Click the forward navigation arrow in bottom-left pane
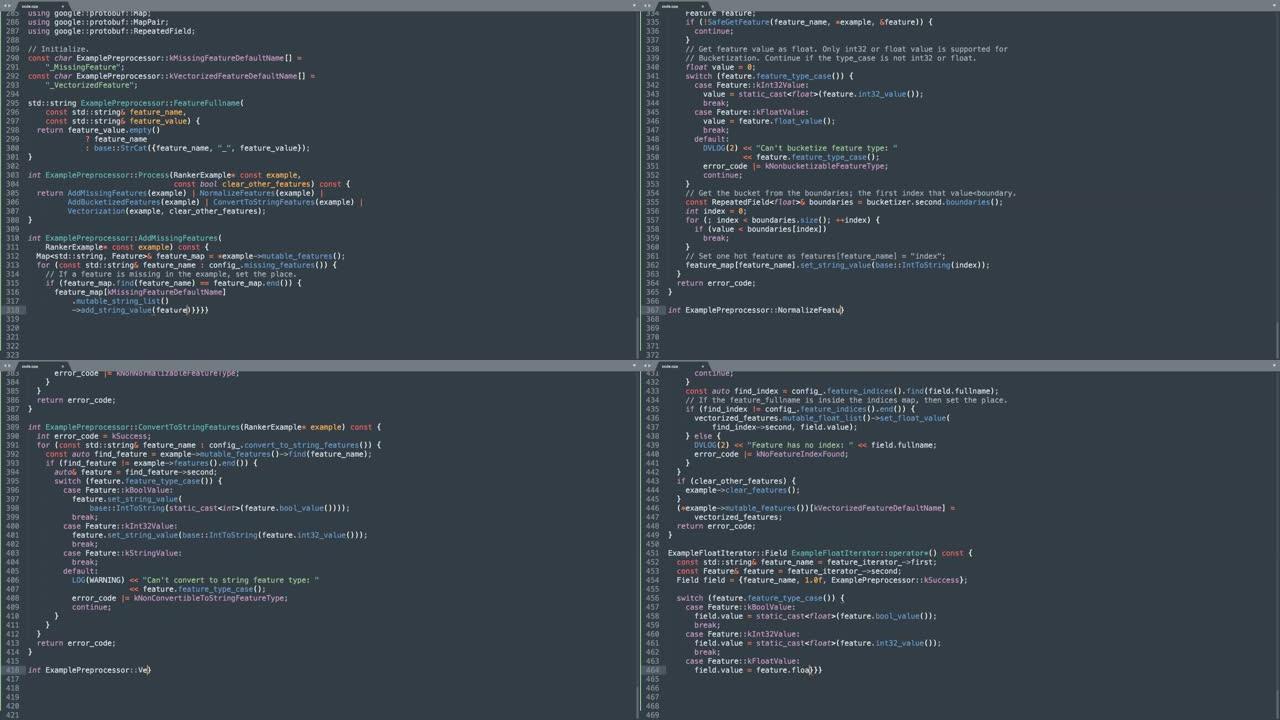Image resolution: width=1280 pixels, height=720 pixels. coord(10,366)
